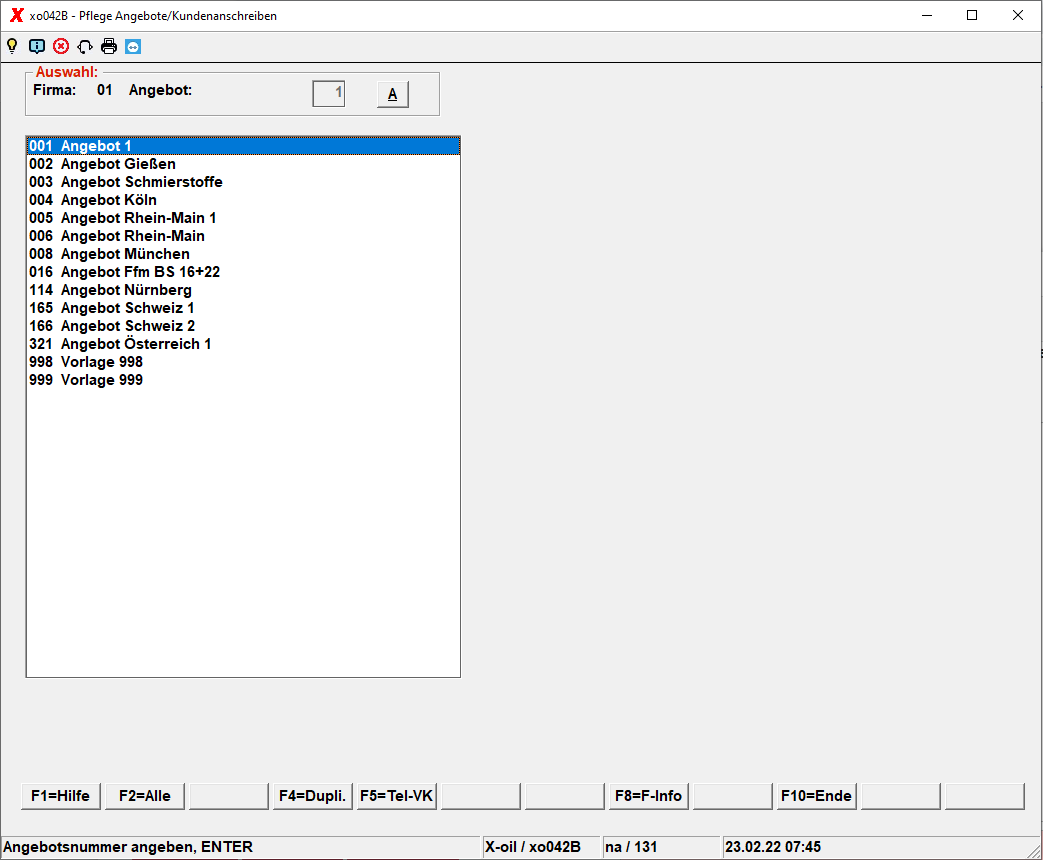Select row 003 Angebot Schmierstoffe
The image size is (1043, 860).
pos(243,182)
